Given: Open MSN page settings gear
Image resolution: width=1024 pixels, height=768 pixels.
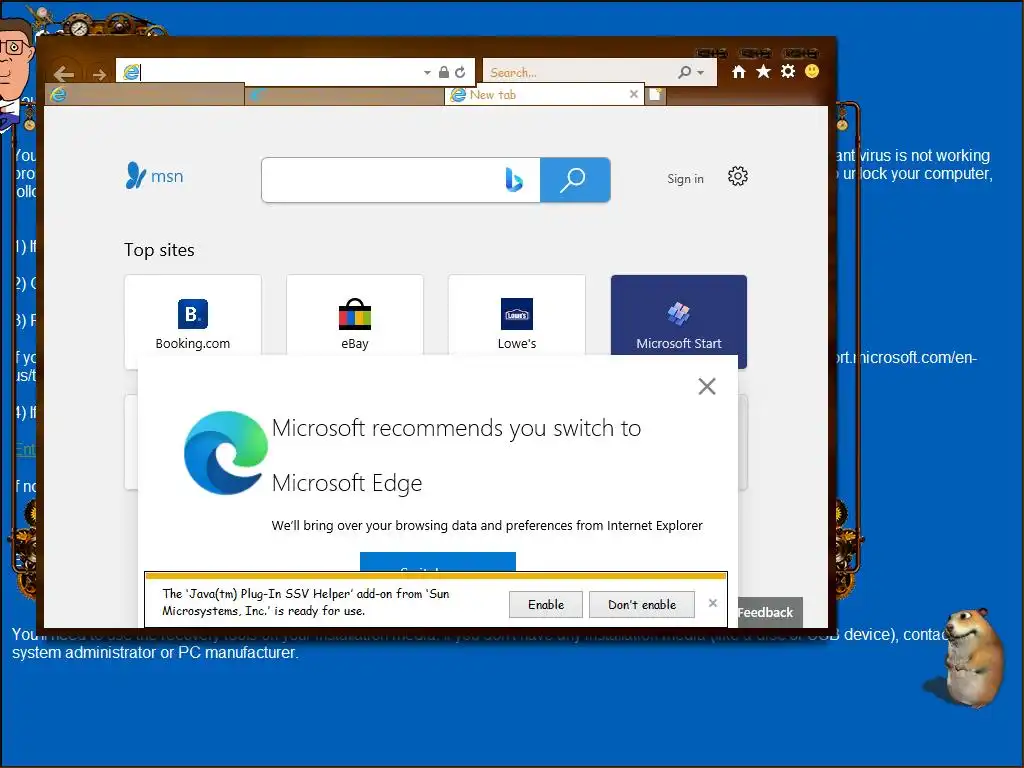Looking at the screenshot, I should (738, 176).
